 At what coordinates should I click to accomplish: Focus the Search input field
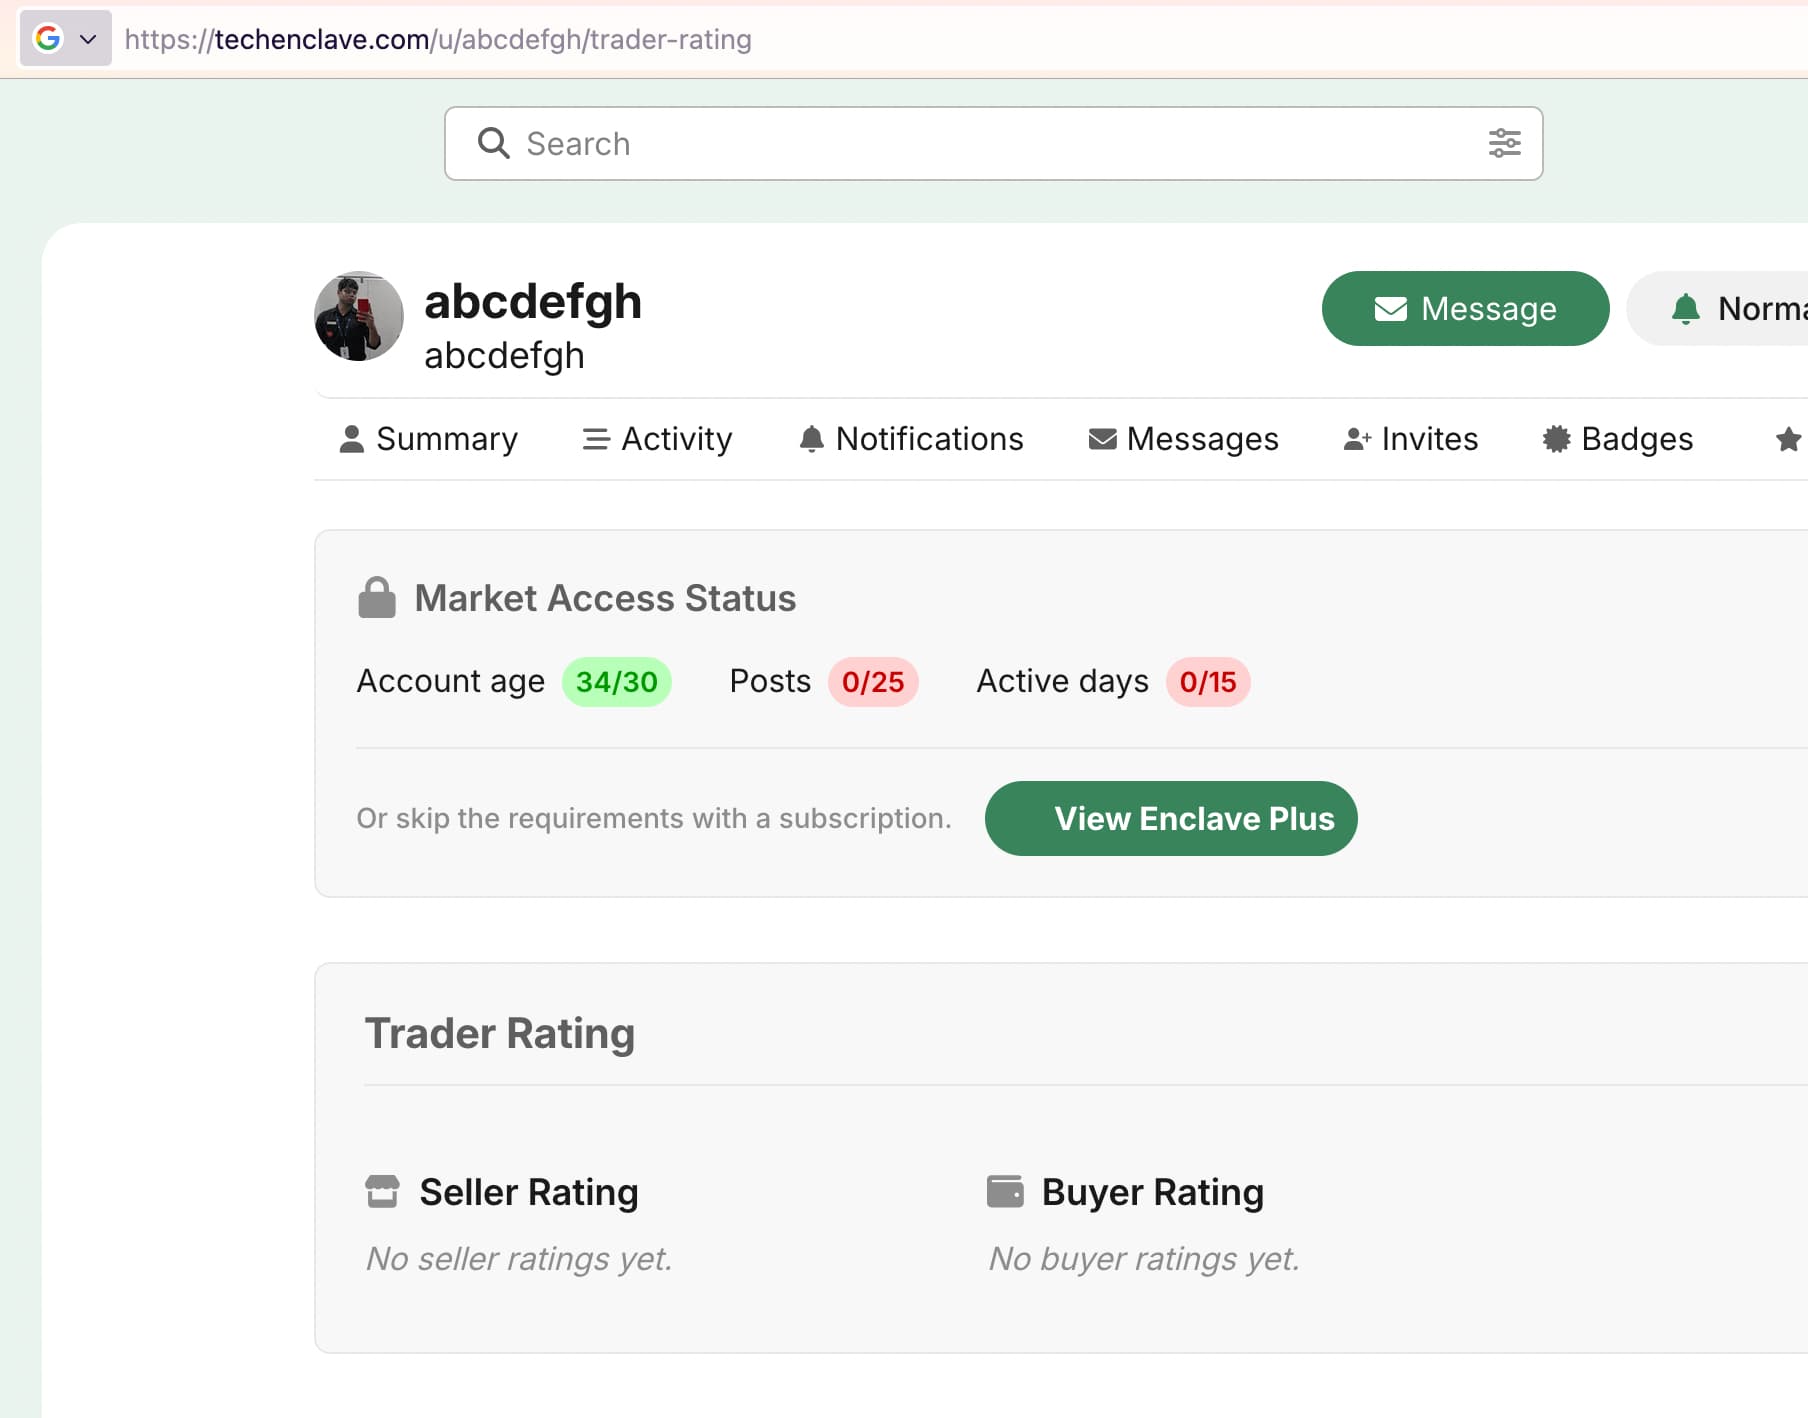pos(993,143)
